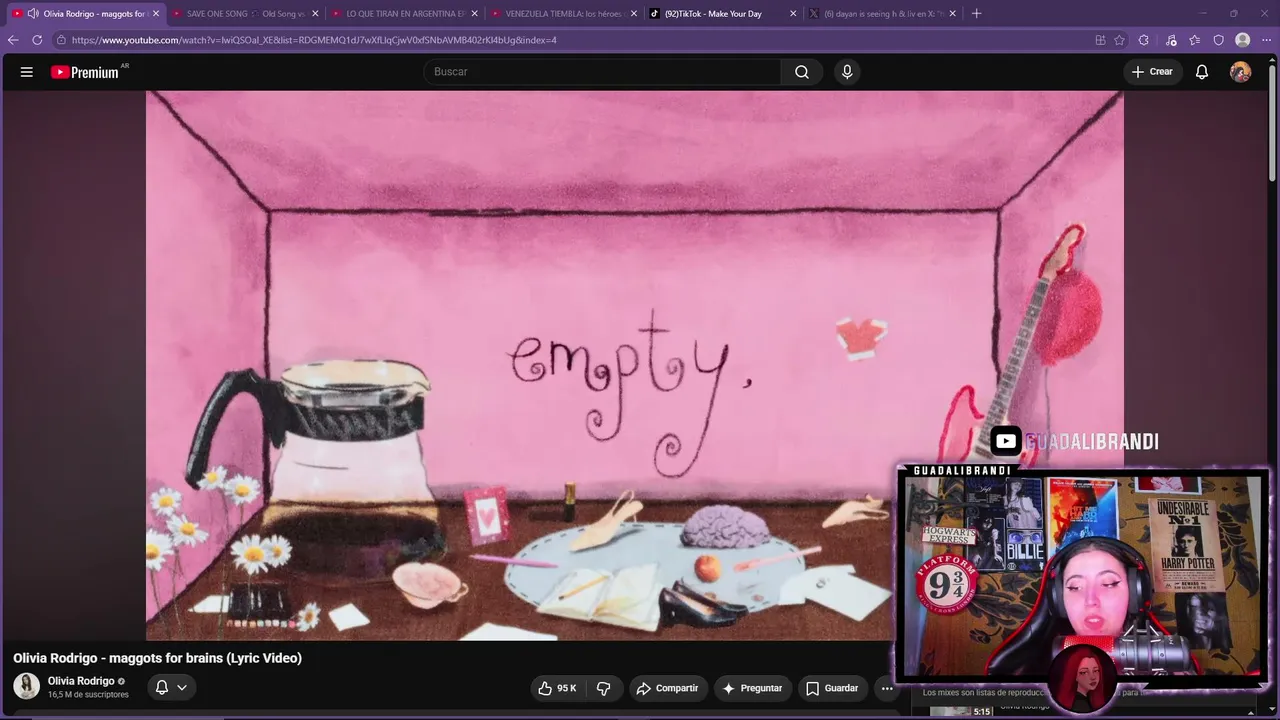Click the search magnifier button

point(802,72)
